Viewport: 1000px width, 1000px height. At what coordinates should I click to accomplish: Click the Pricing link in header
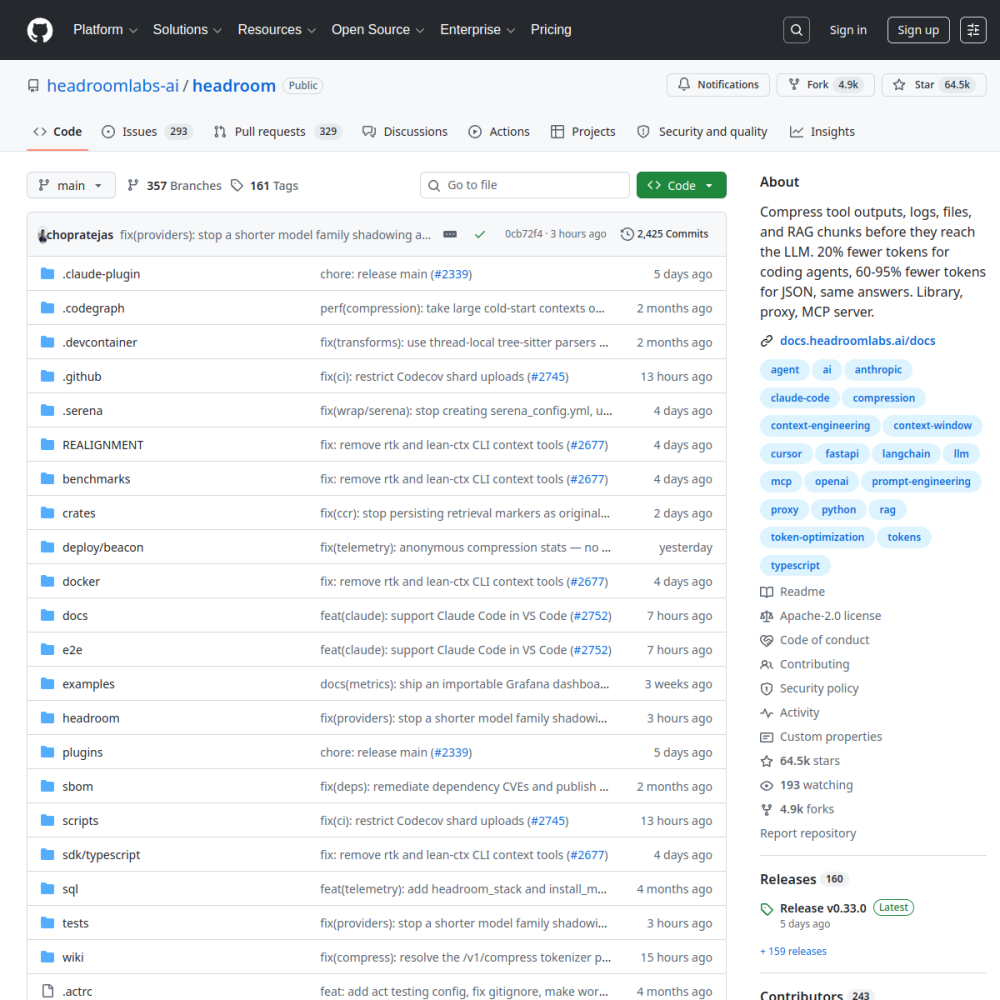(551, 30)
